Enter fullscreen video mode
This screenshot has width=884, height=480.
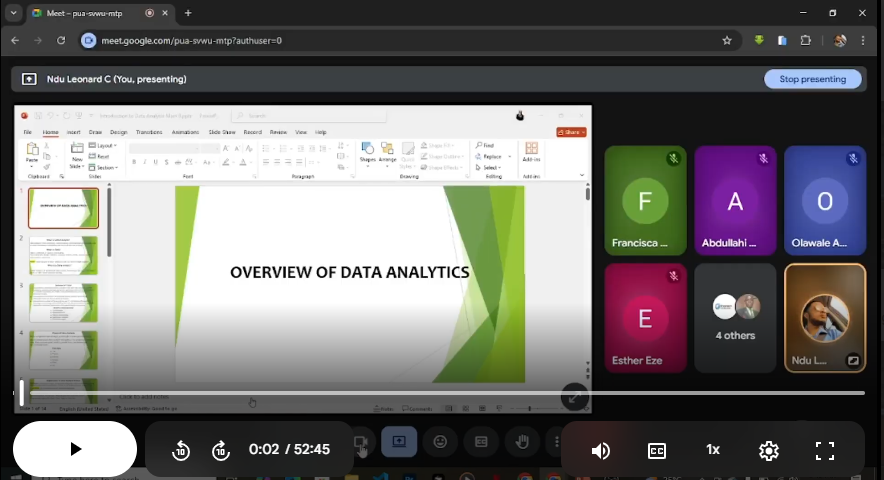(x=825, y=450)
